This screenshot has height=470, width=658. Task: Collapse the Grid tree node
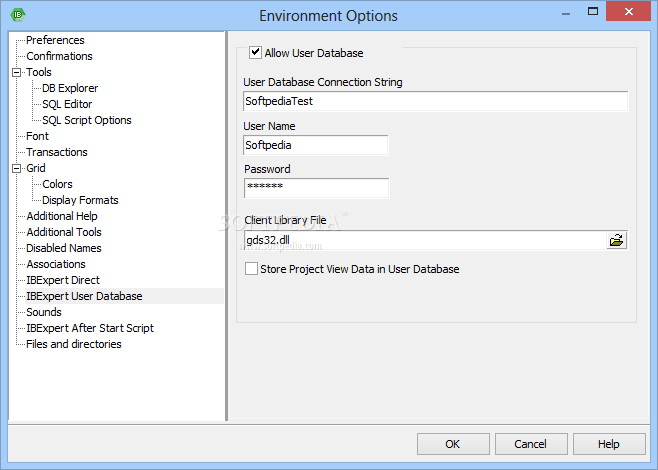coord(16,168)
